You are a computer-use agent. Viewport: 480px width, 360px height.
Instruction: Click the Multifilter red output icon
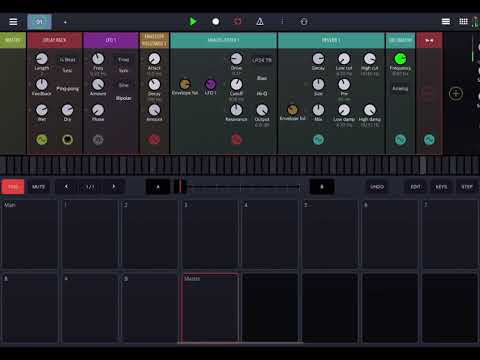point(236,140)
